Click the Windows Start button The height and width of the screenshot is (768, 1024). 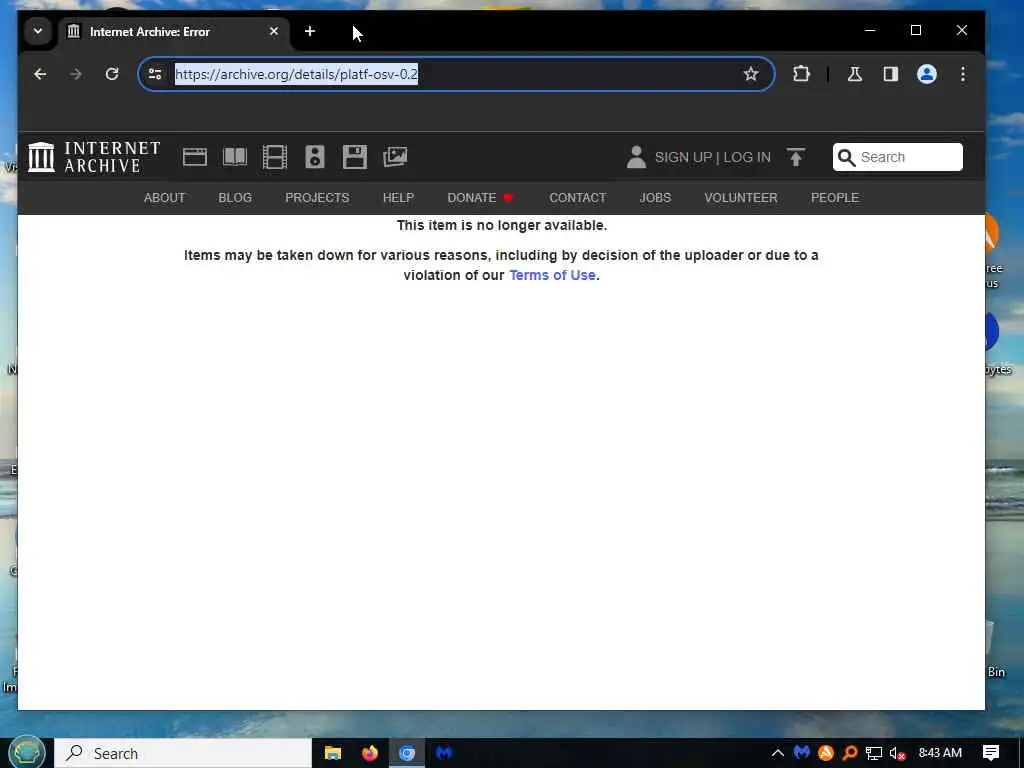click(27, 753)
